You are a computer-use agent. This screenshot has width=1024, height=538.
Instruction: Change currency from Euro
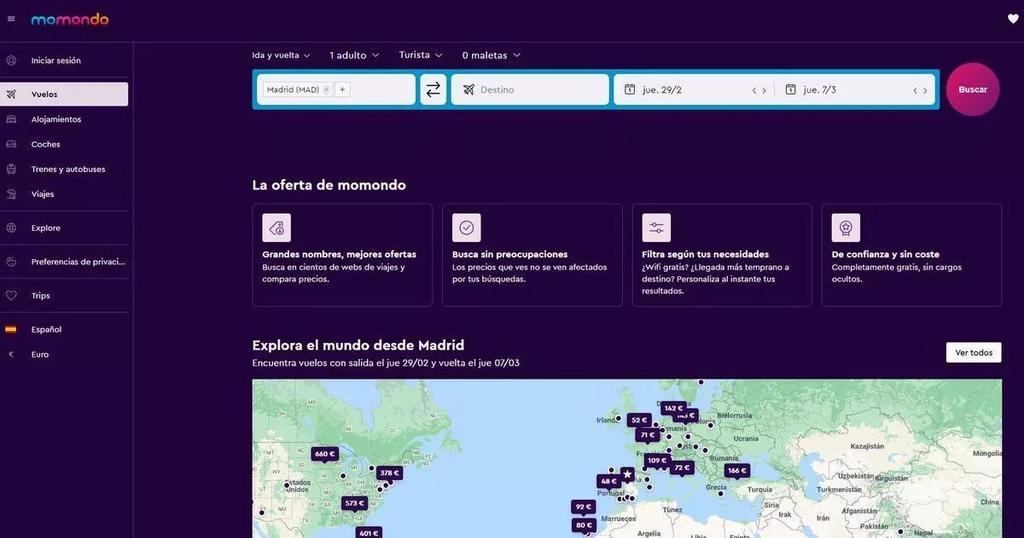64,354
